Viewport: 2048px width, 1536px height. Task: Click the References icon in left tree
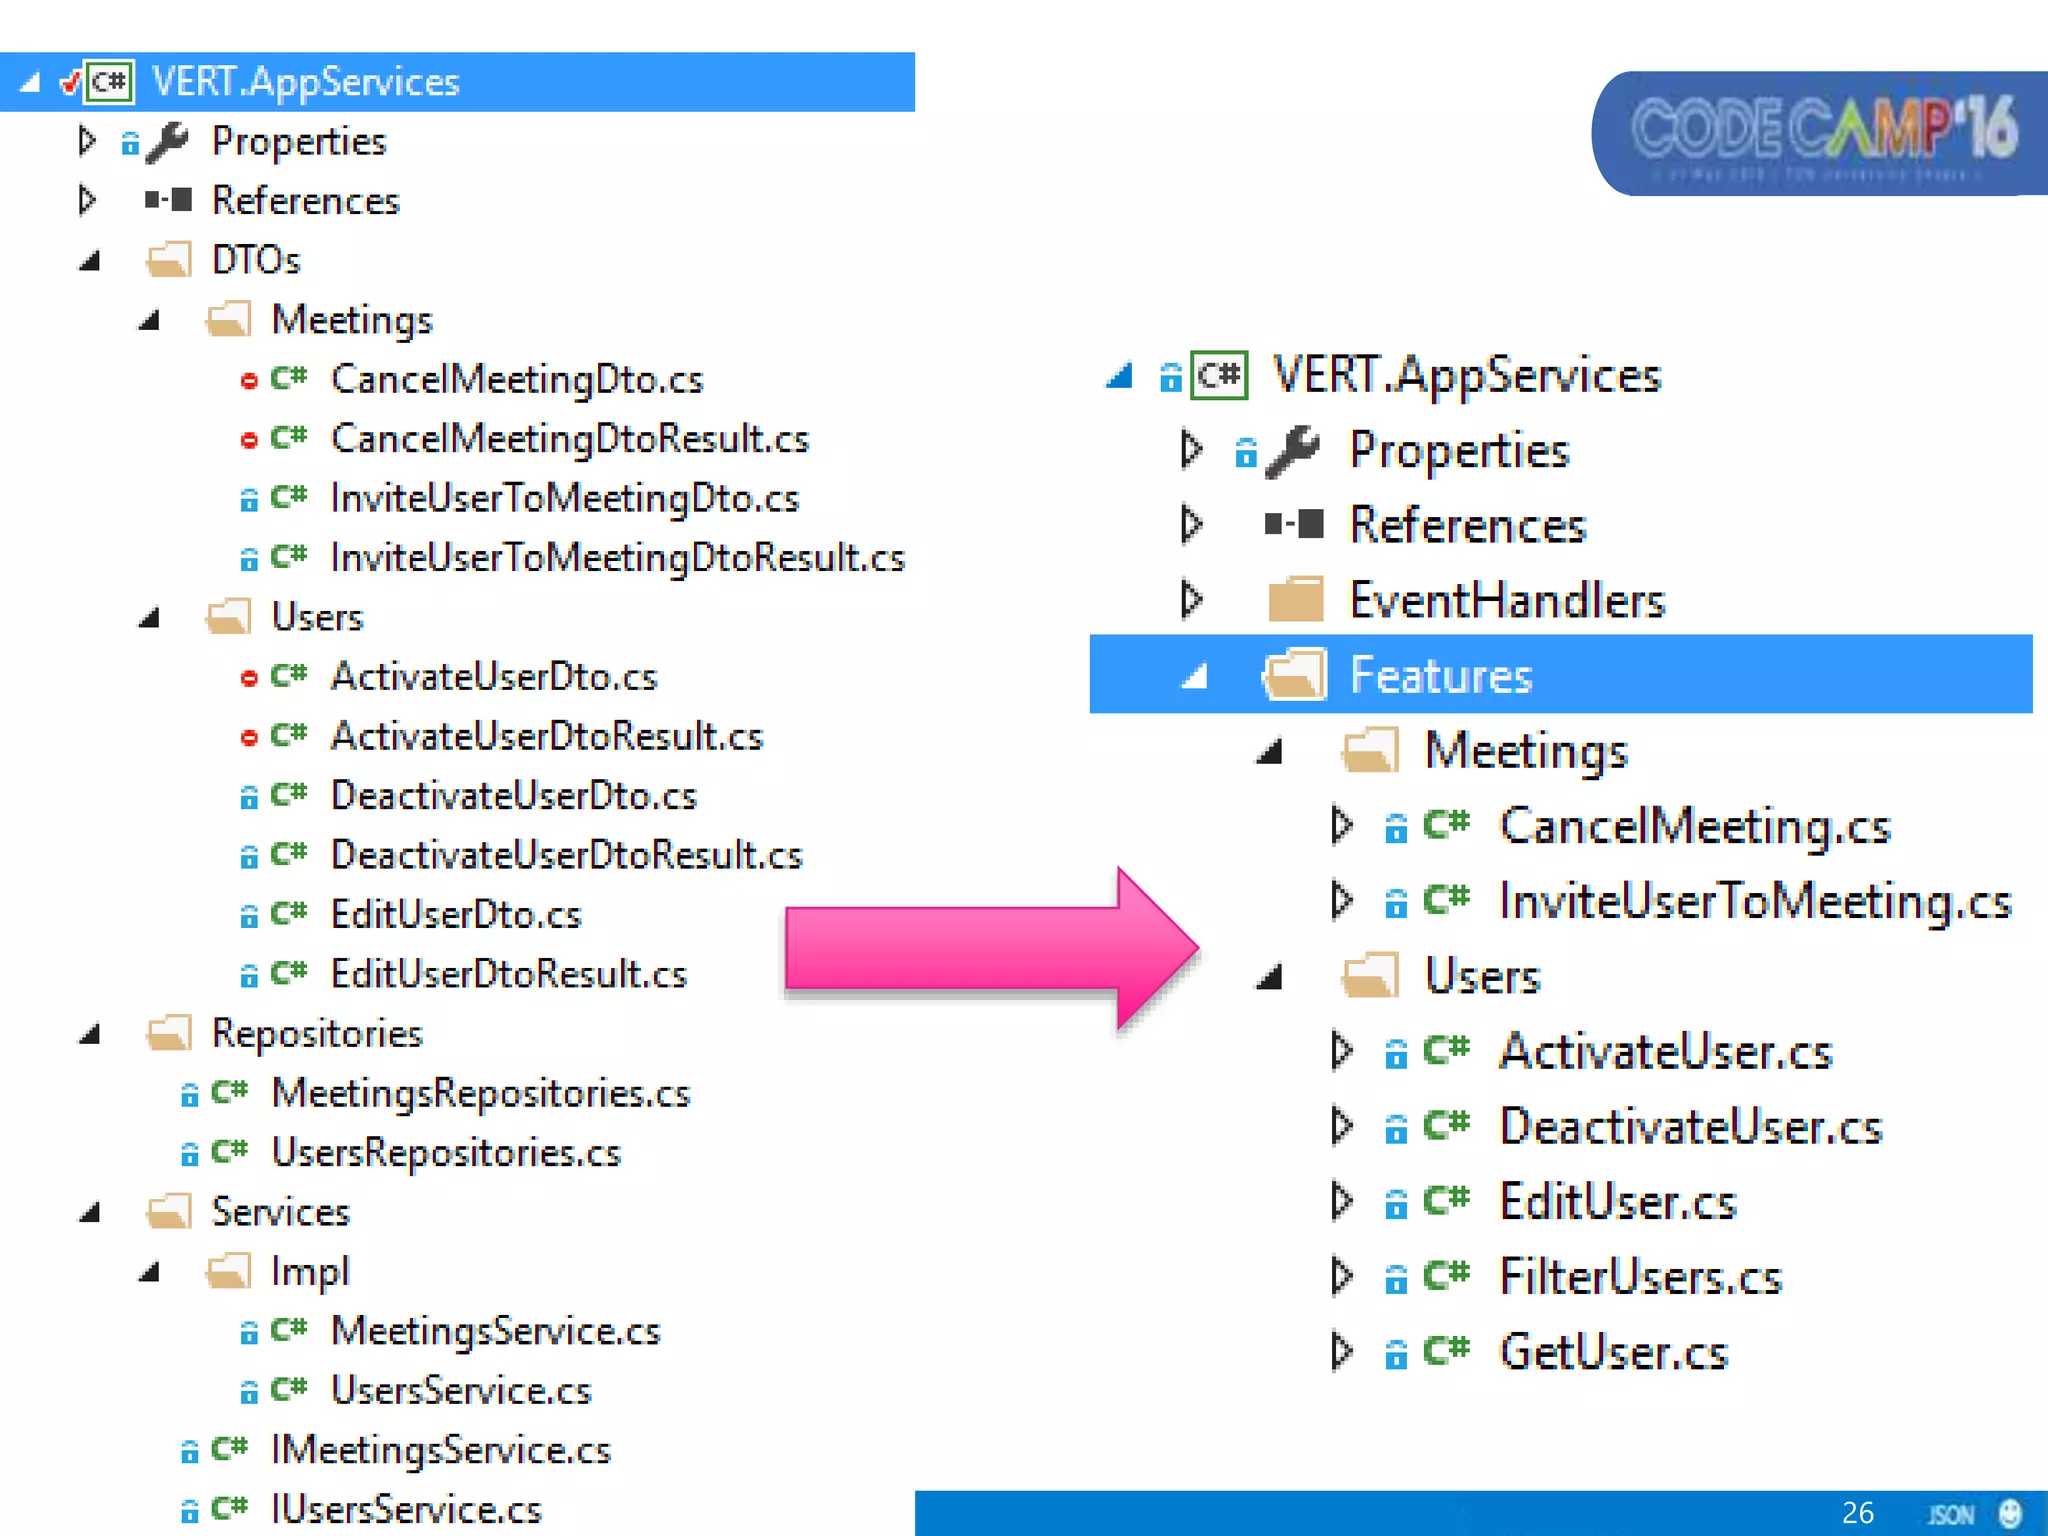(x=168, y=201)
